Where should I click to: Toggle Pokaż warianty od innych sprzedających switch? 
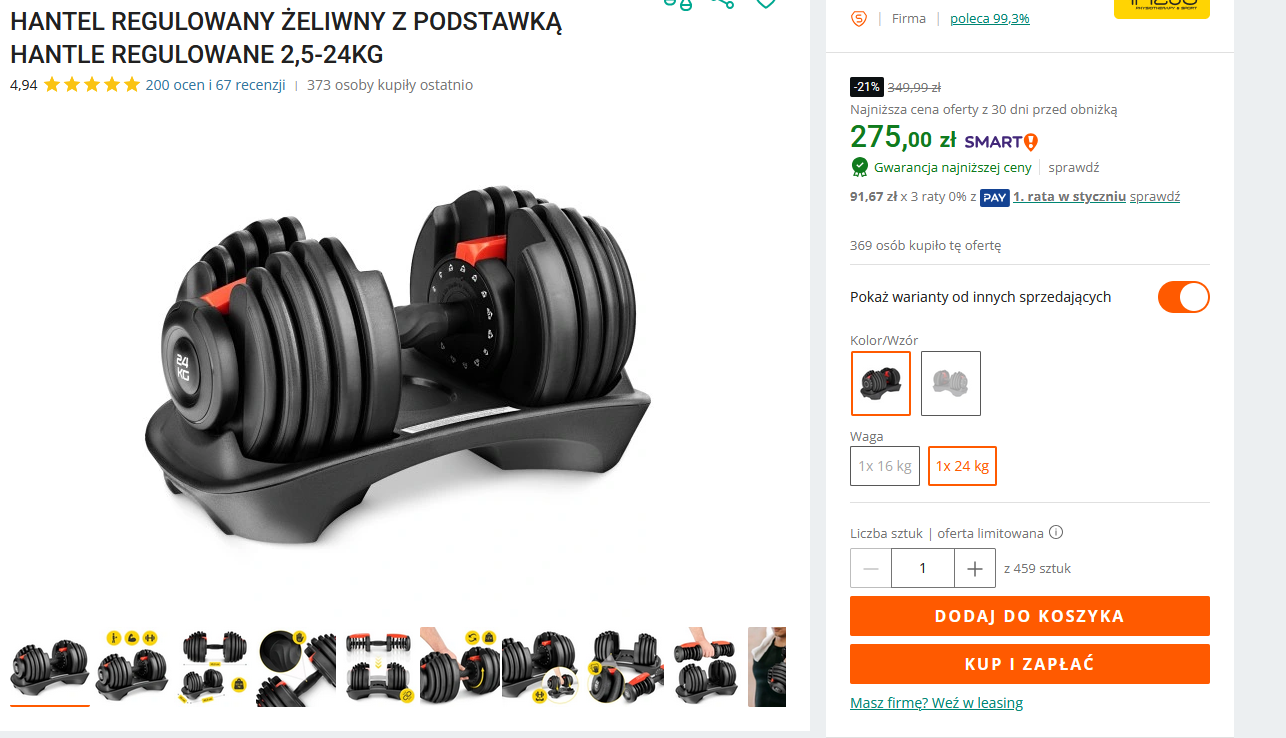pos(1184,297)
